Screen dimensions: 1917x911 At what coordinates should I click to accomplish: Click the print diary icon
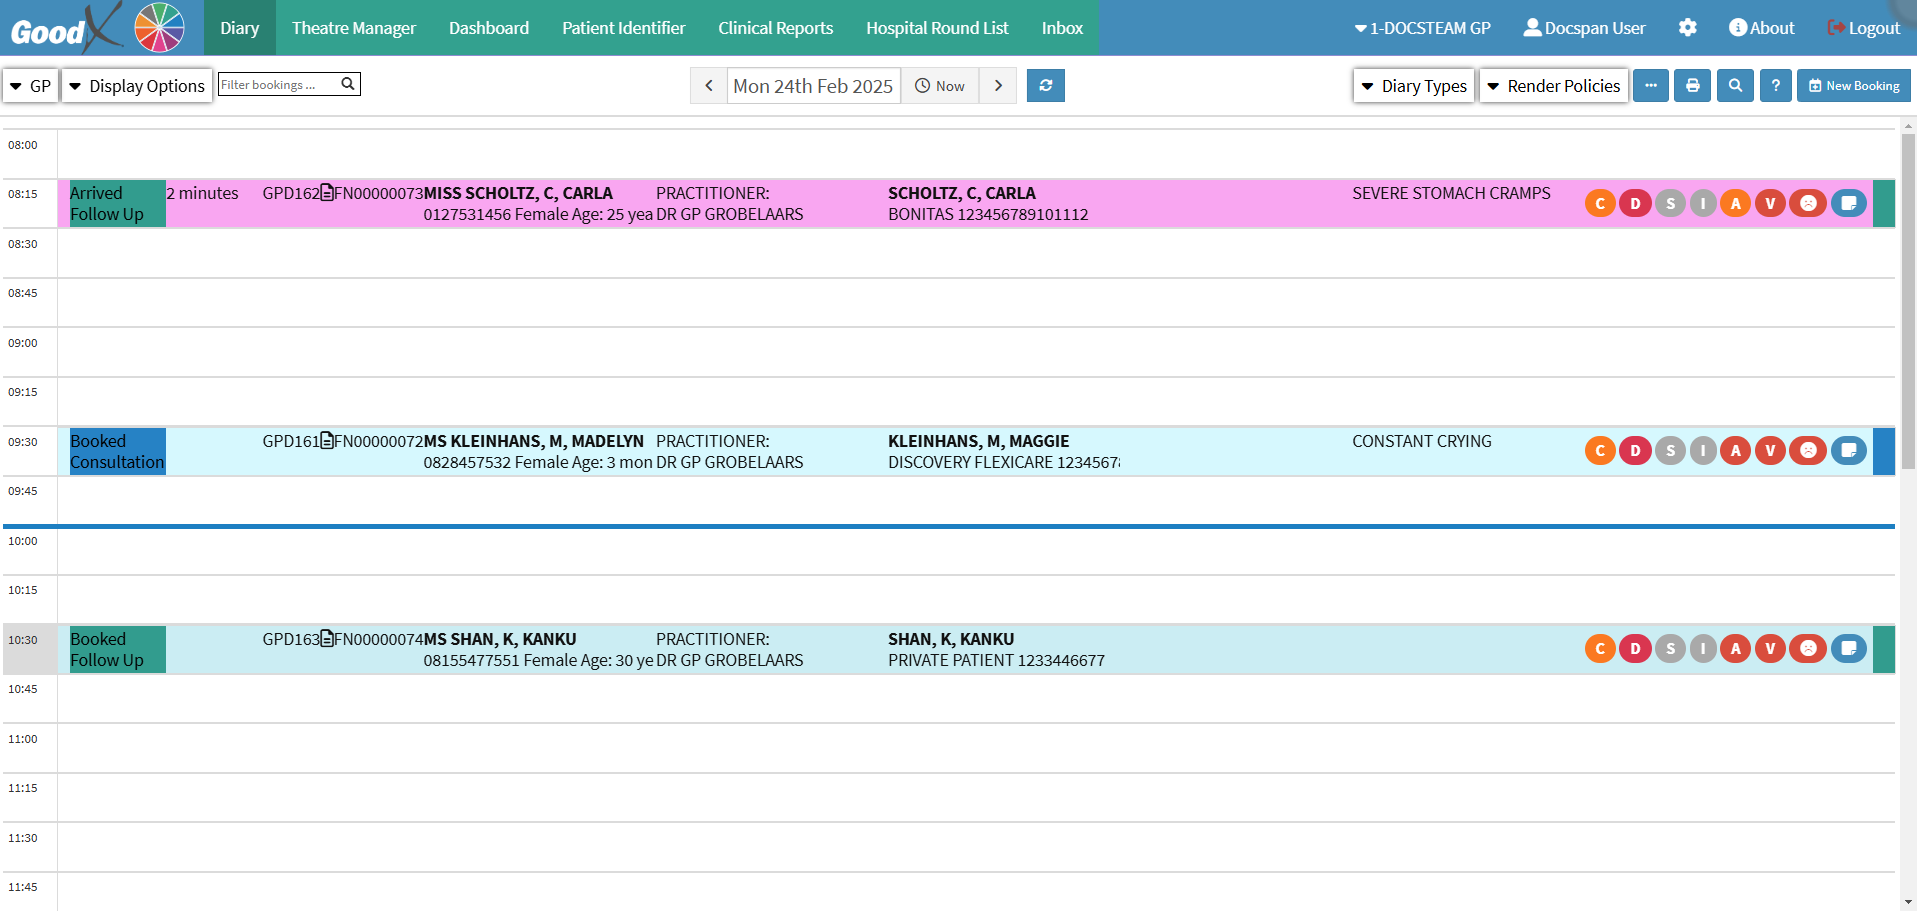(x=1692, y=86)
